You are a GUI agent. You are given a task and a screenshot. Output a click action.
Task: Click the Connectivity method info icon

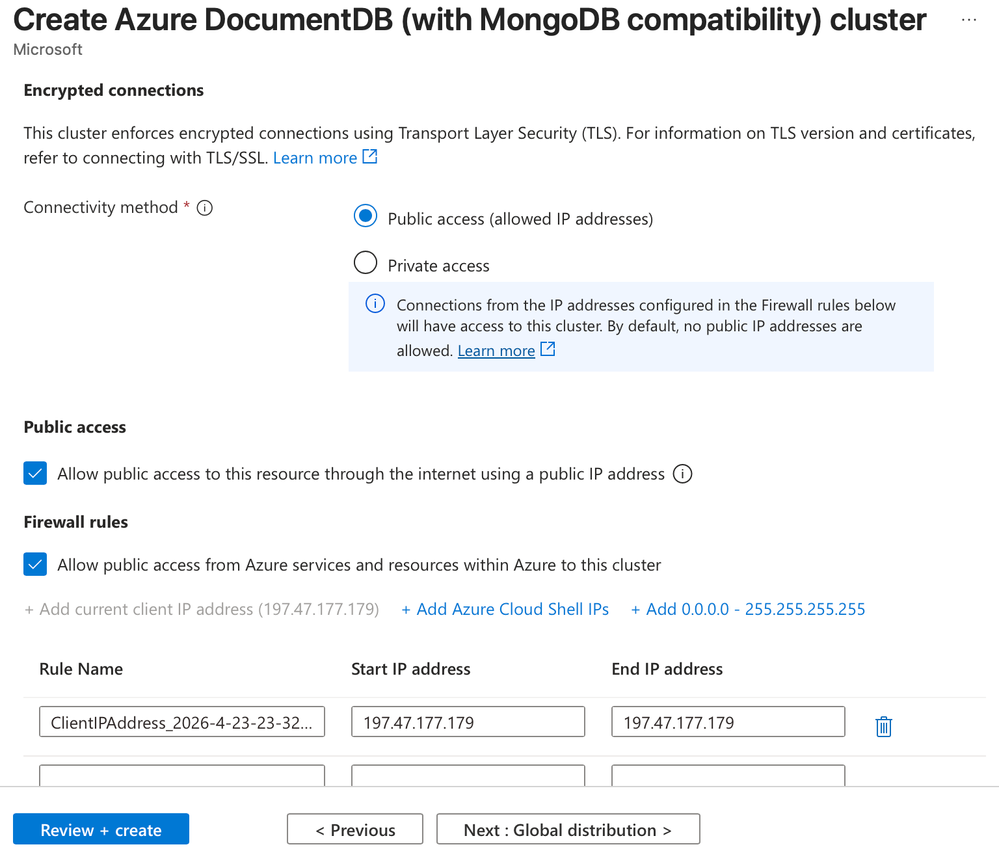[205, 208]
